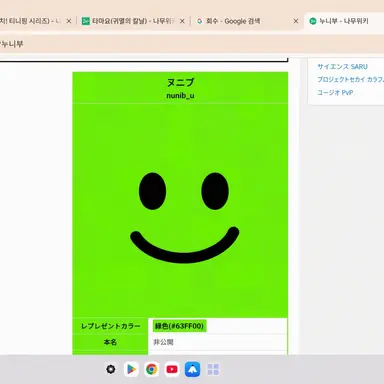Open the settings gear icon in the shelf
Screen dimensions: 384x384
point(111,369)
